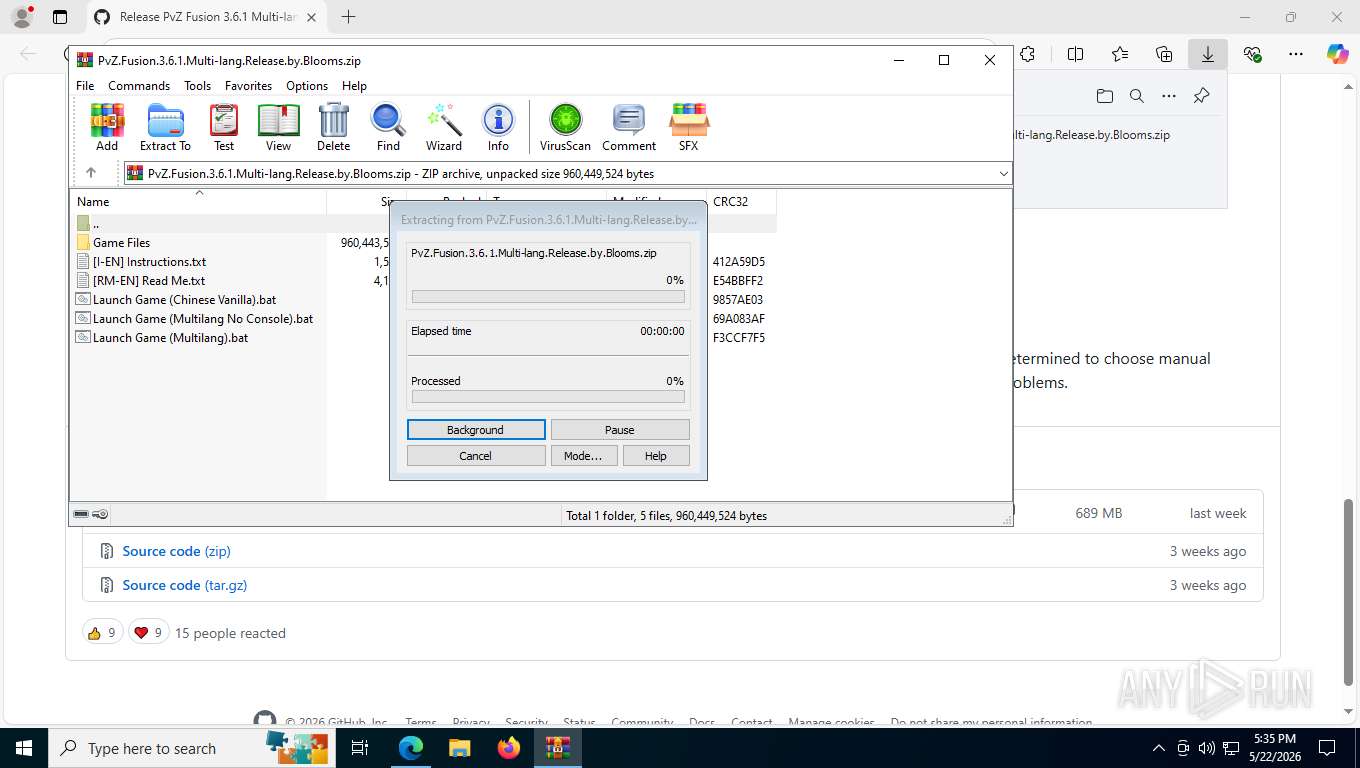The width and height of the screenshot is (1360, 768).
Task: Click the Add toolbar icon in WinRAR
Action: [x=107, y=127]
